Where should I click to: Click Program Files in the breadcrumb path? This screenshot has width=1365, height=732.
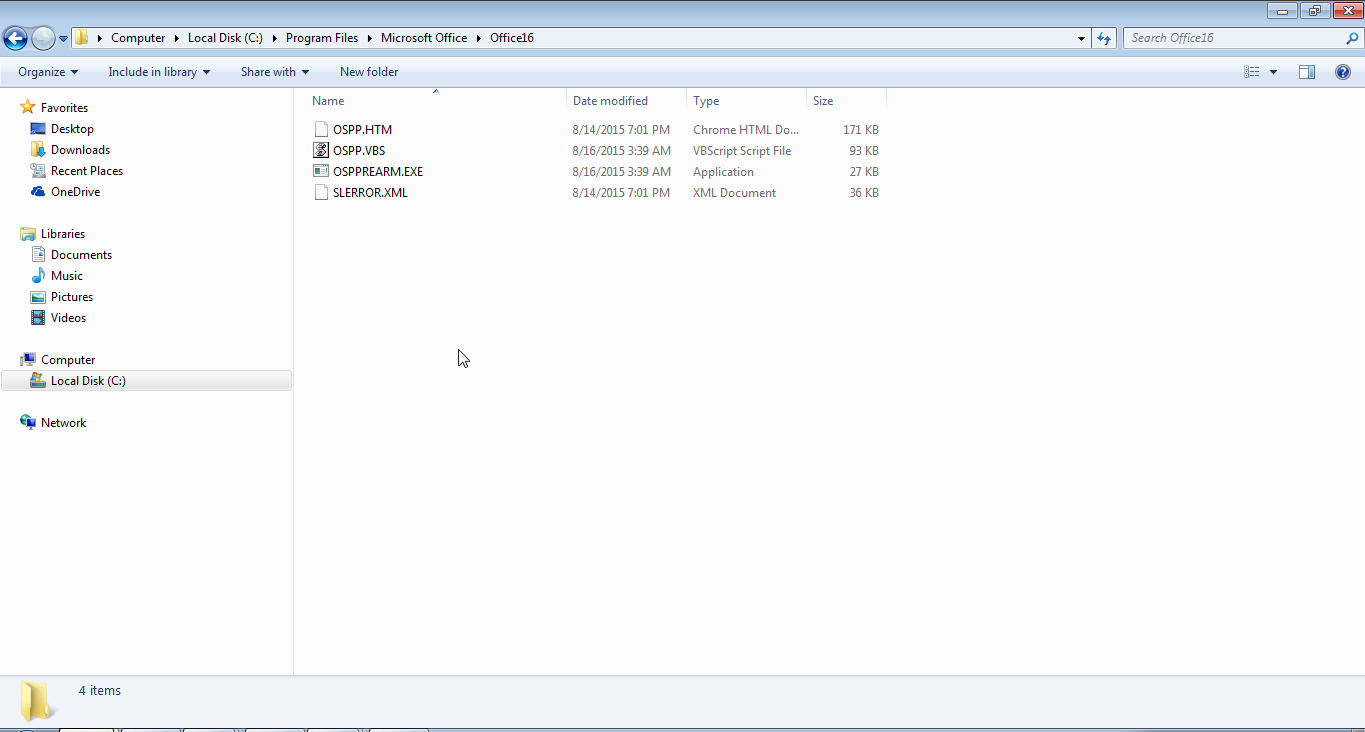(321, 38)
